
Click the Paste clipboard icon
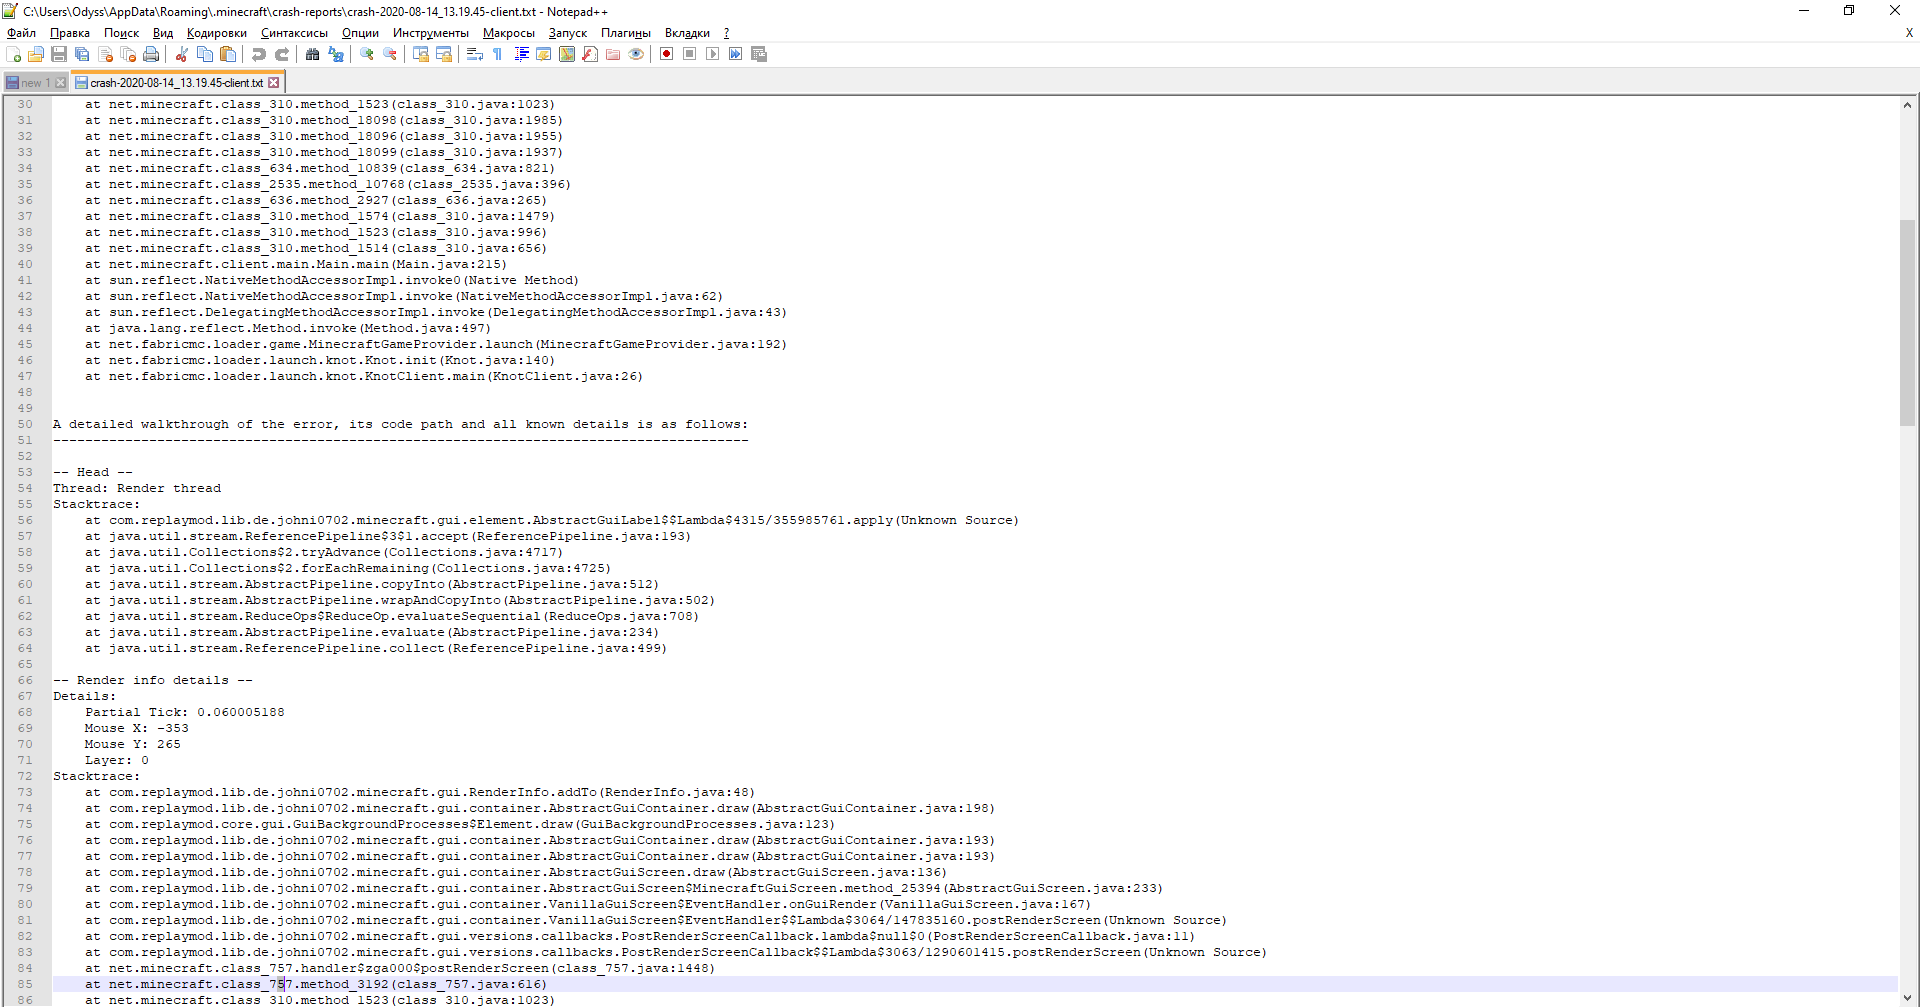[x=228, y=54]
